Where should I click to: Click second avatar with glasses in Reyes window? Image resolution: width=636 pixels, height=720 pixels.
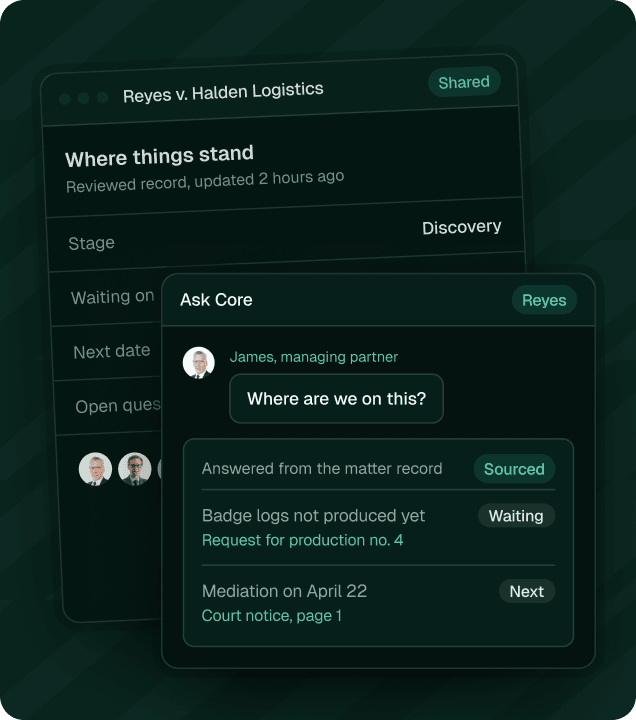tap(135, 469)
